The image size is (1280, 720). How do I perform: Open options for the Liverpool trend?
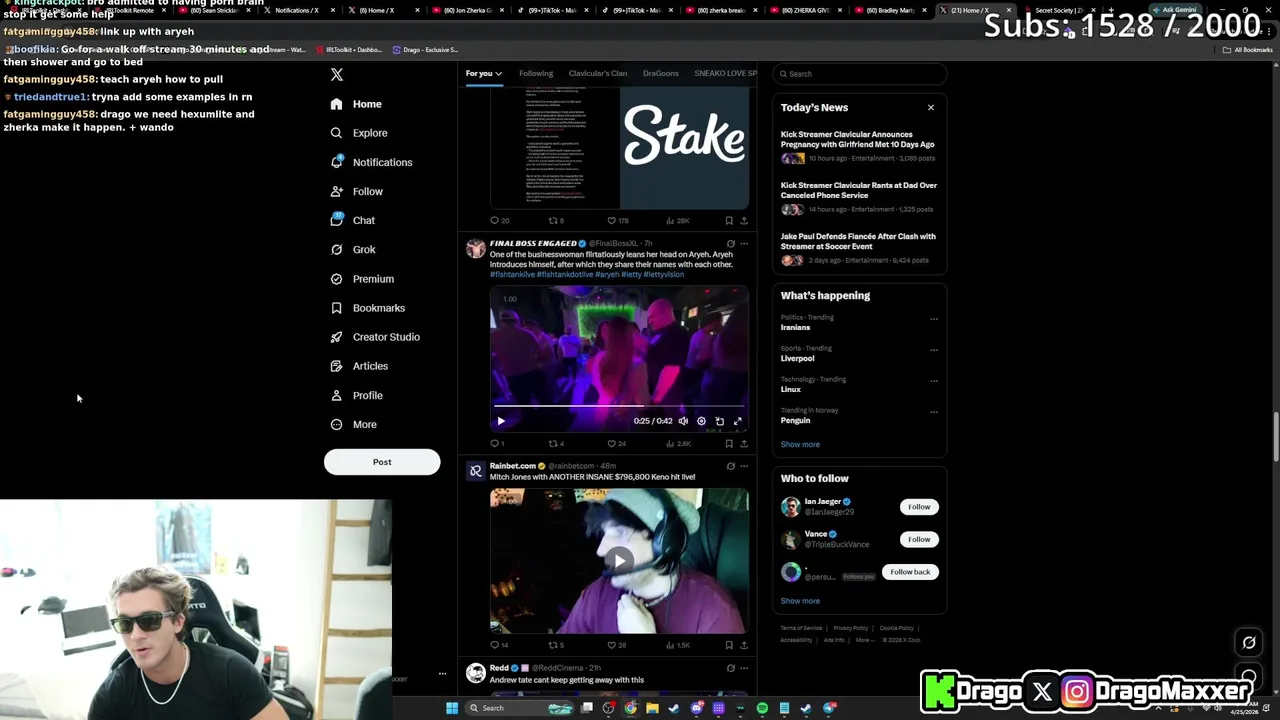click(934, 350)
